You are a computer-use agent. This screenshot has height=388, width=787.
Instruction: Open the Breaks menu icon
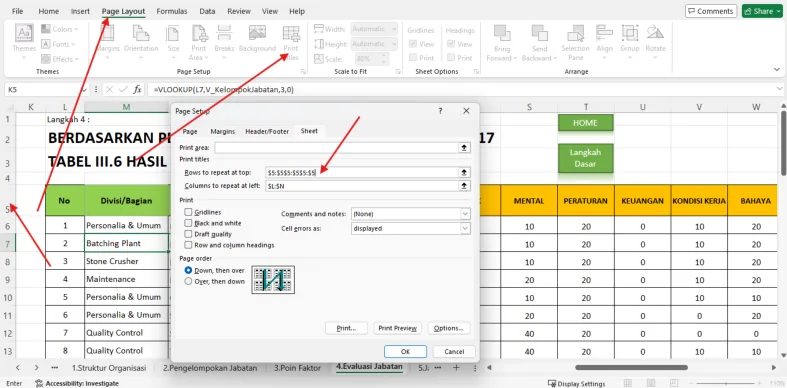point(224,33)
